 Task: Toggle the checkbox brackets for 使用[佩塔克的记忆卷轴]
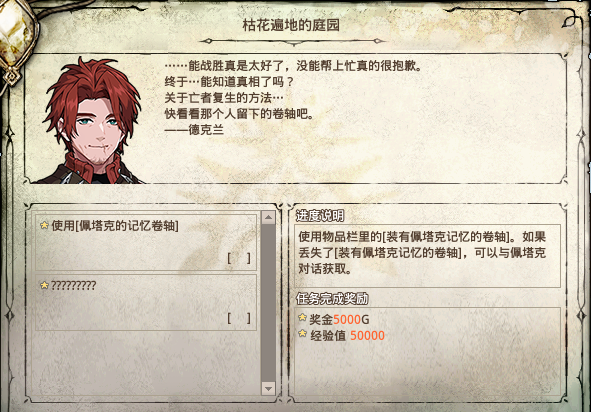(x=239, y=258)
